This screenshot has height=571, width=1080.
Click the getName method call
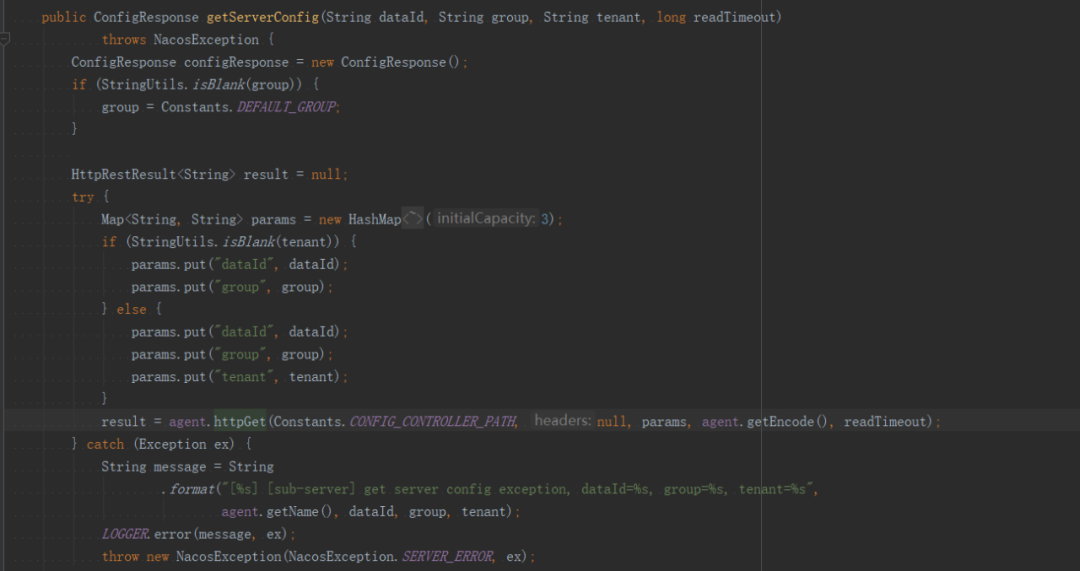292,512
